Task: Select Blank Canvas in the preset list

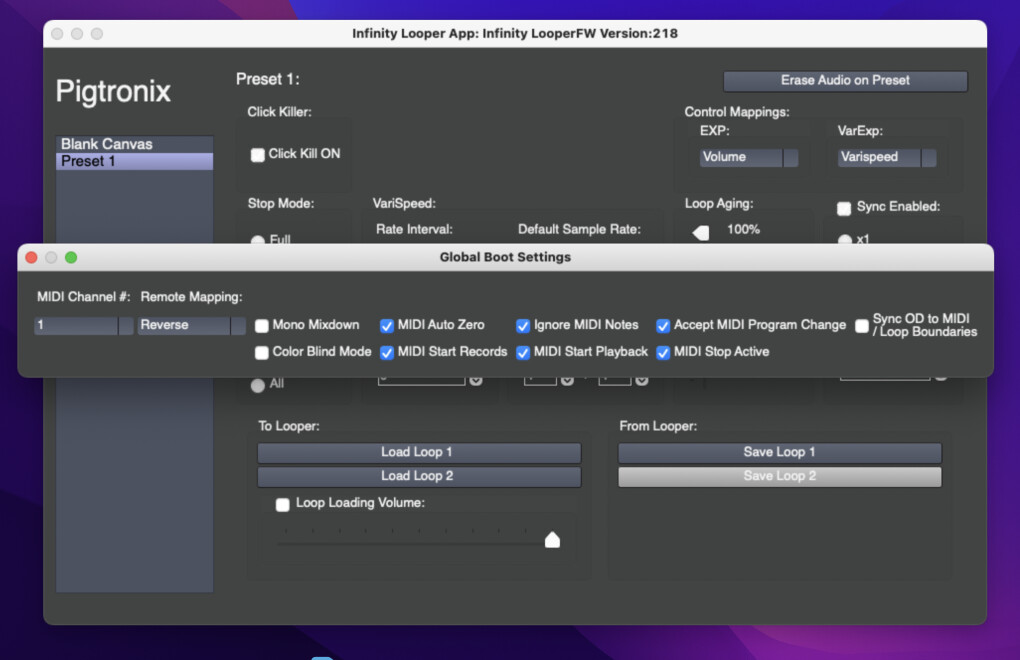Action: pos(135,144)
